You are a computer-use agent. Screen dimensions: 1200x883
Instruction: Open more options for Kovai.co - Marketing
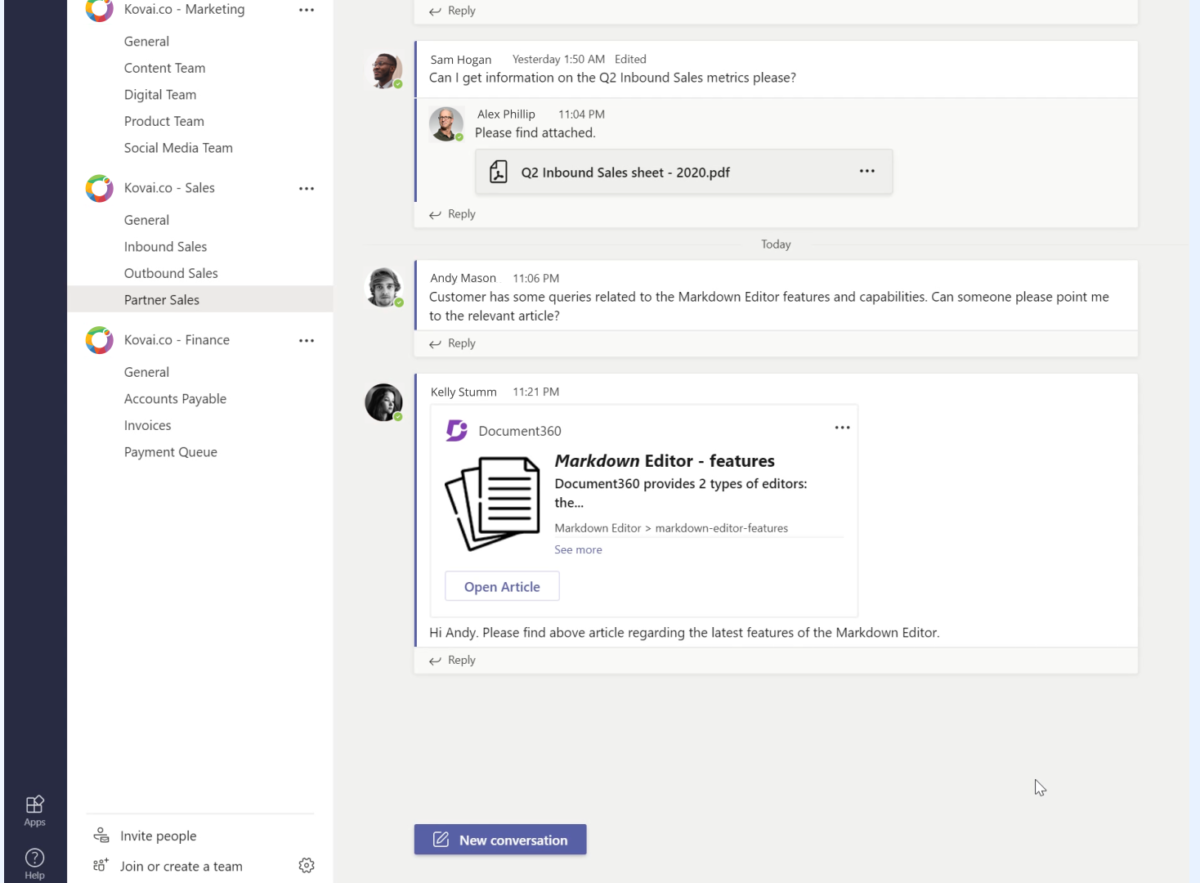coord(306,10)
